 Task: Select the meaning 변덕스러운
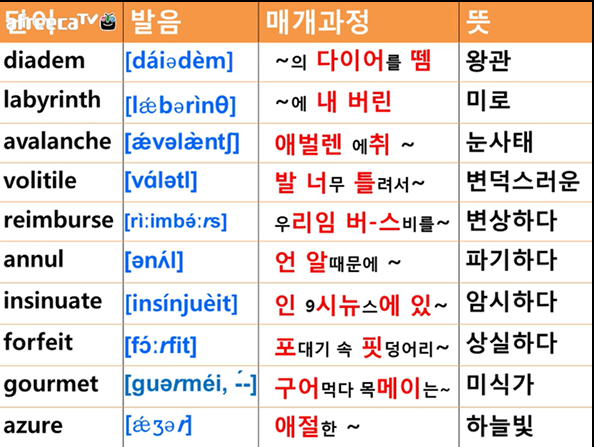point(523,181)
